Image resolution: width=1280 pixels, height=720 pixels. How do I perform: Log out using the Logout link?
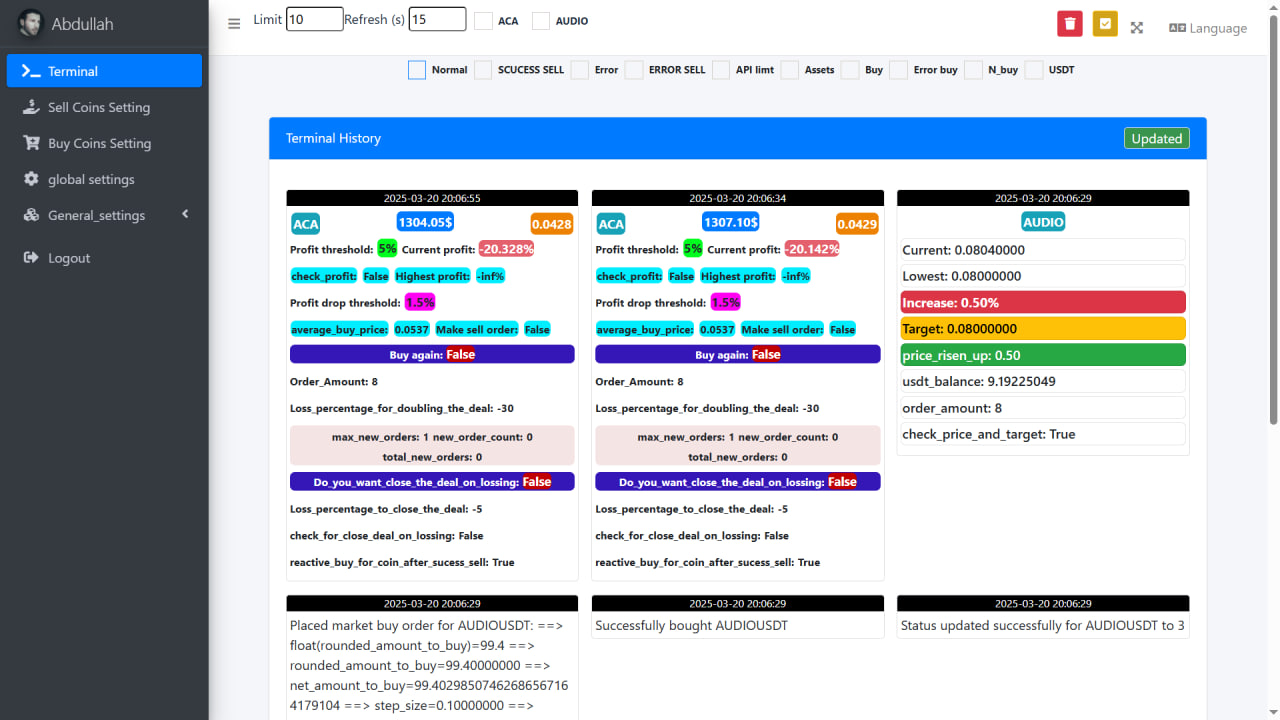tap(68, 258)
